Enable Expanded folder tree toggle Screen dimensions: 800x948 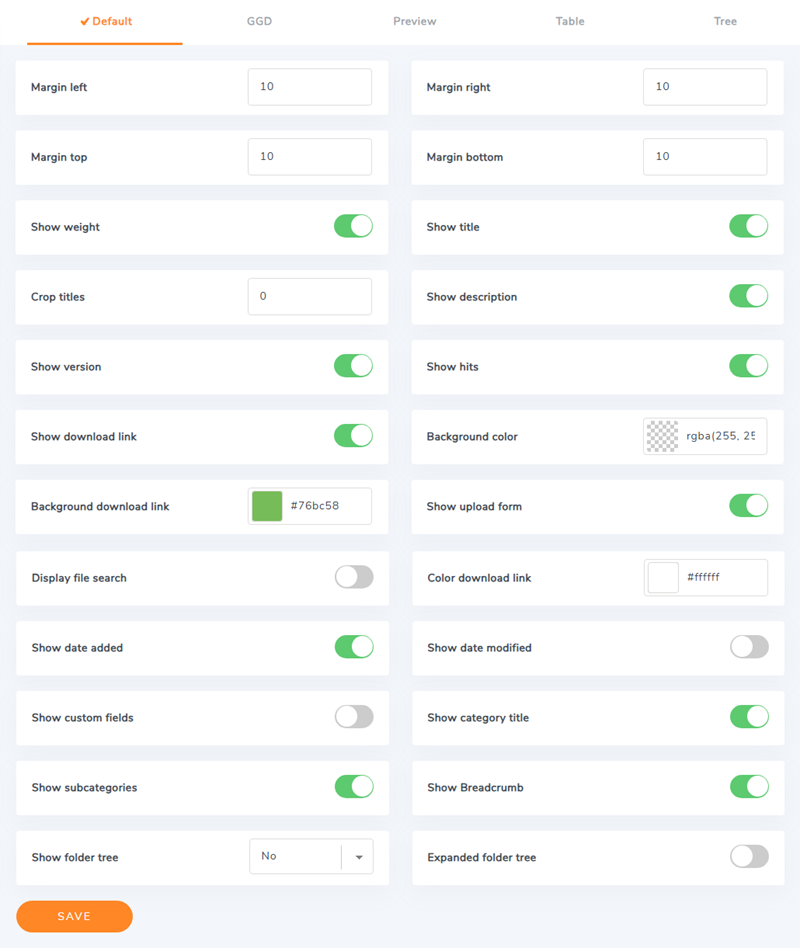point(749,857)
